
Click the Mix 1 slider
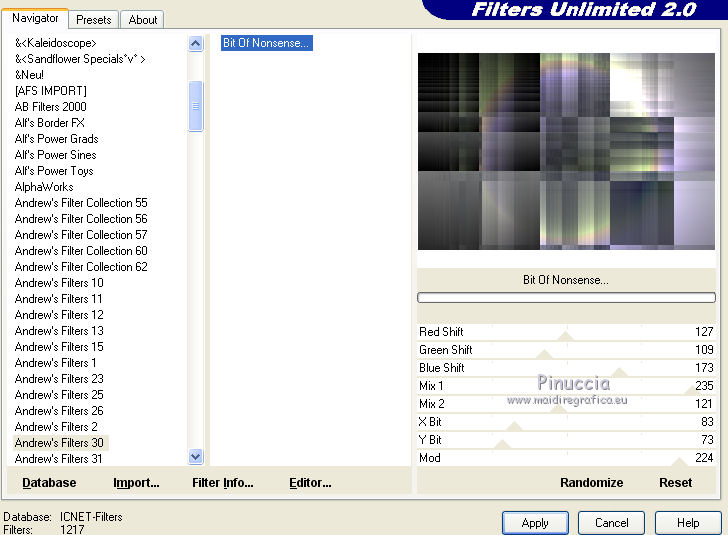(x=566, y=386)
